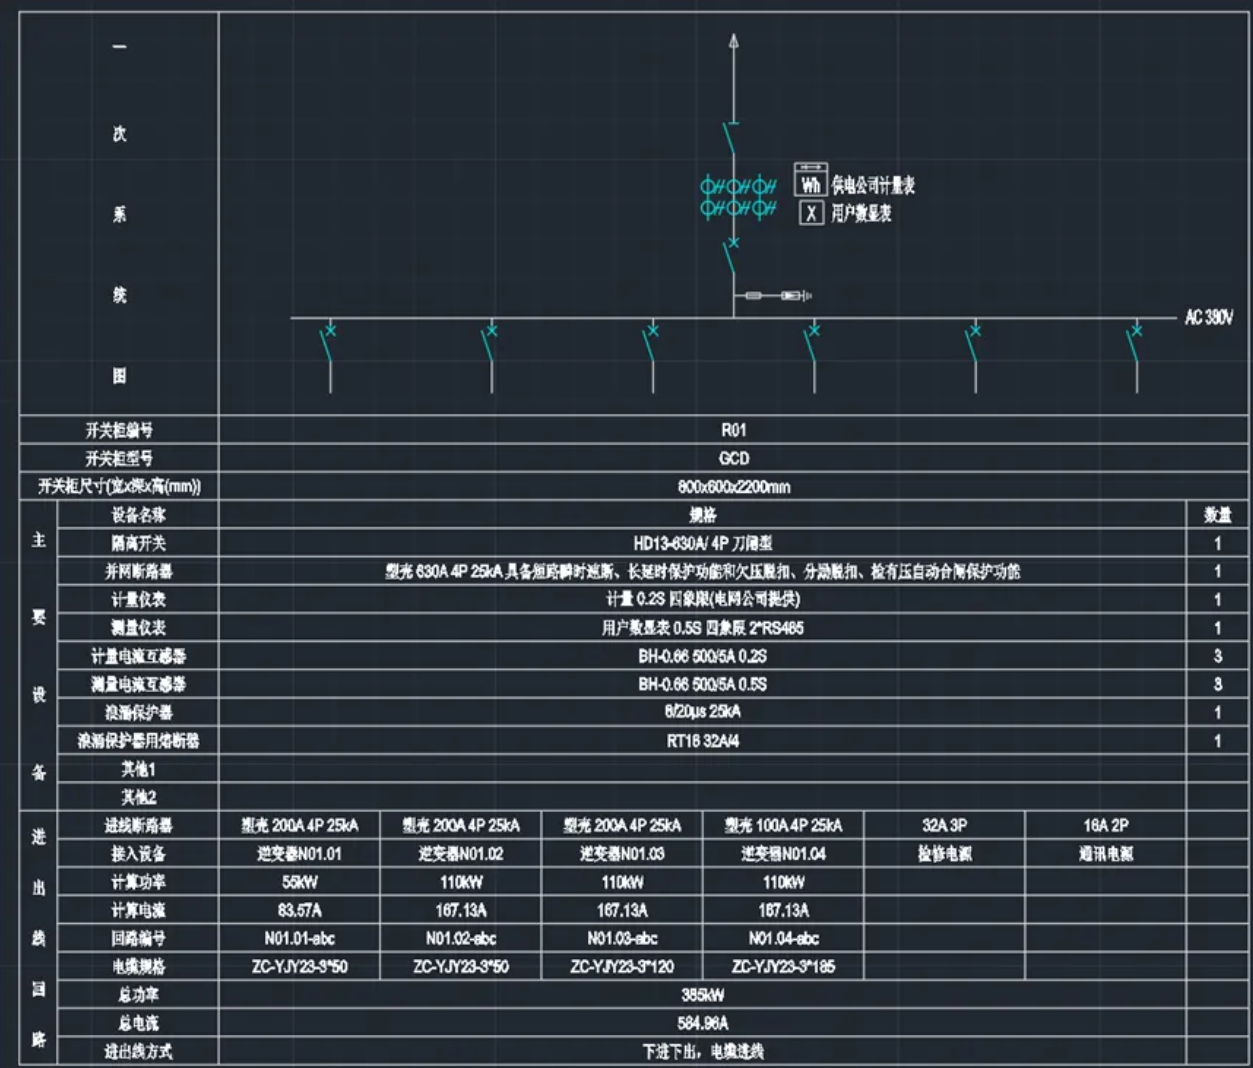Select the GCD cabinet model cell
Viewport: 1253px width, 1068px height.
point(733,458)
